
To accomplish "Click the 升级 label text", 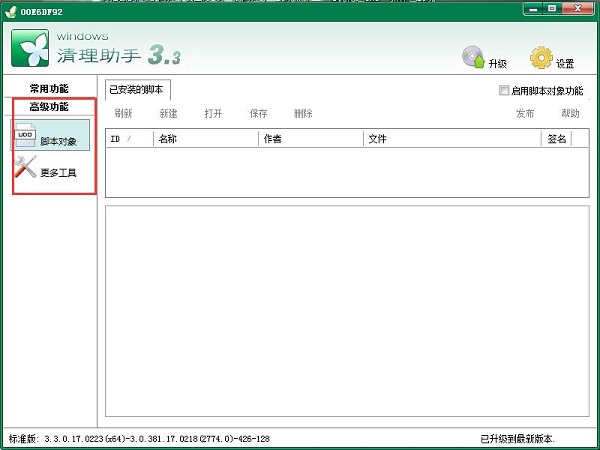I will click(497, 64).
